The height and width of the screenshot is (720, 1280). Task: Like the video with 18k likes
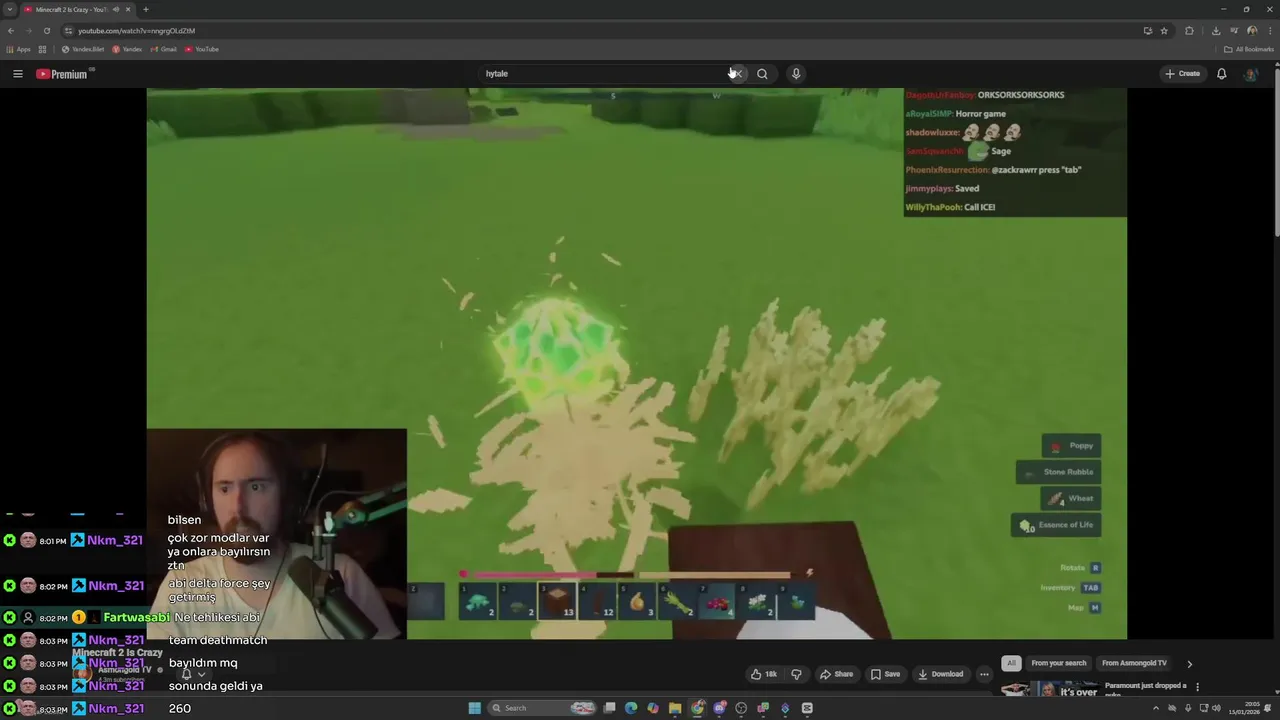[765, 674]
